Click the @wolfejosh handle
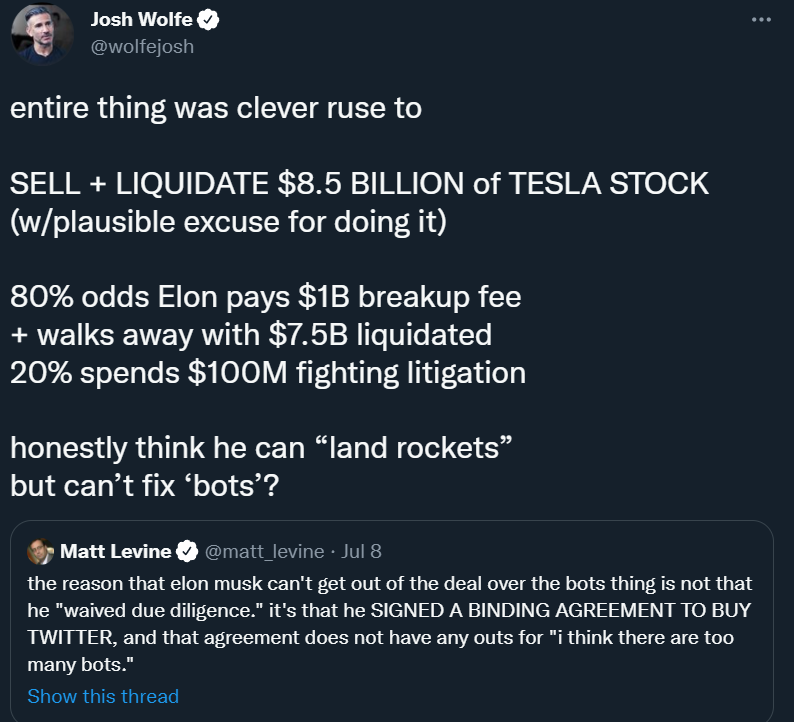Image resolution: width=794 pixels, height=722 pixels. (143, 46)
